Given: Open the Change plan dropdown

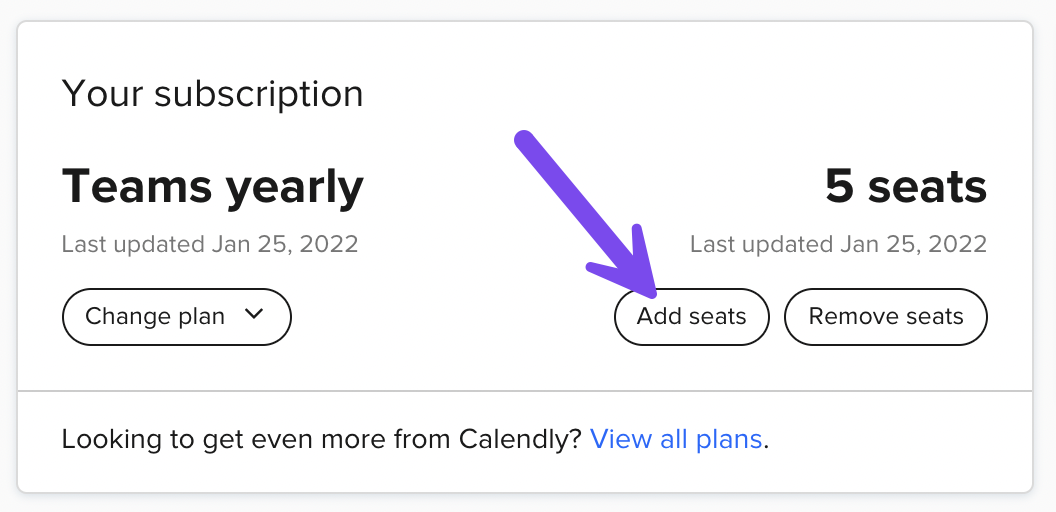Looking at the screenshot, I should point(176,317).
